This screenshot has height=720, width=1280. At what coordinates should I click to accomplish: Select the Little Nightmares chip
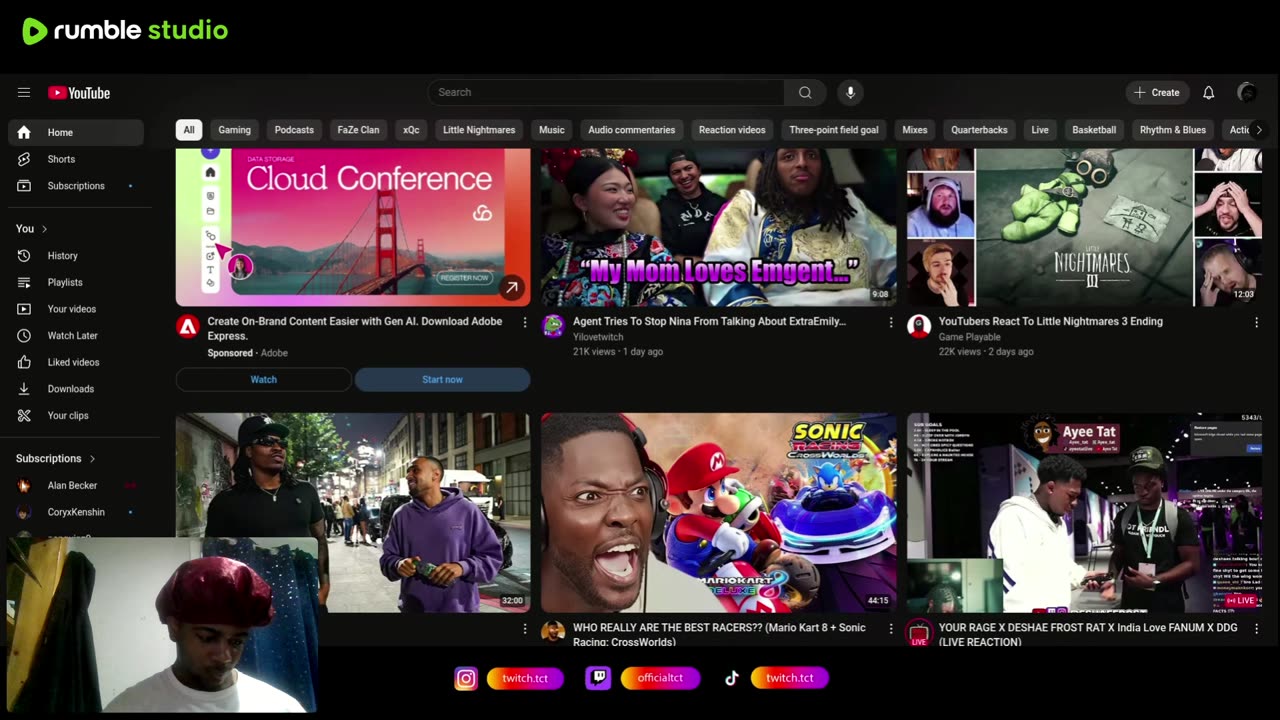click(x=479, y=130)
